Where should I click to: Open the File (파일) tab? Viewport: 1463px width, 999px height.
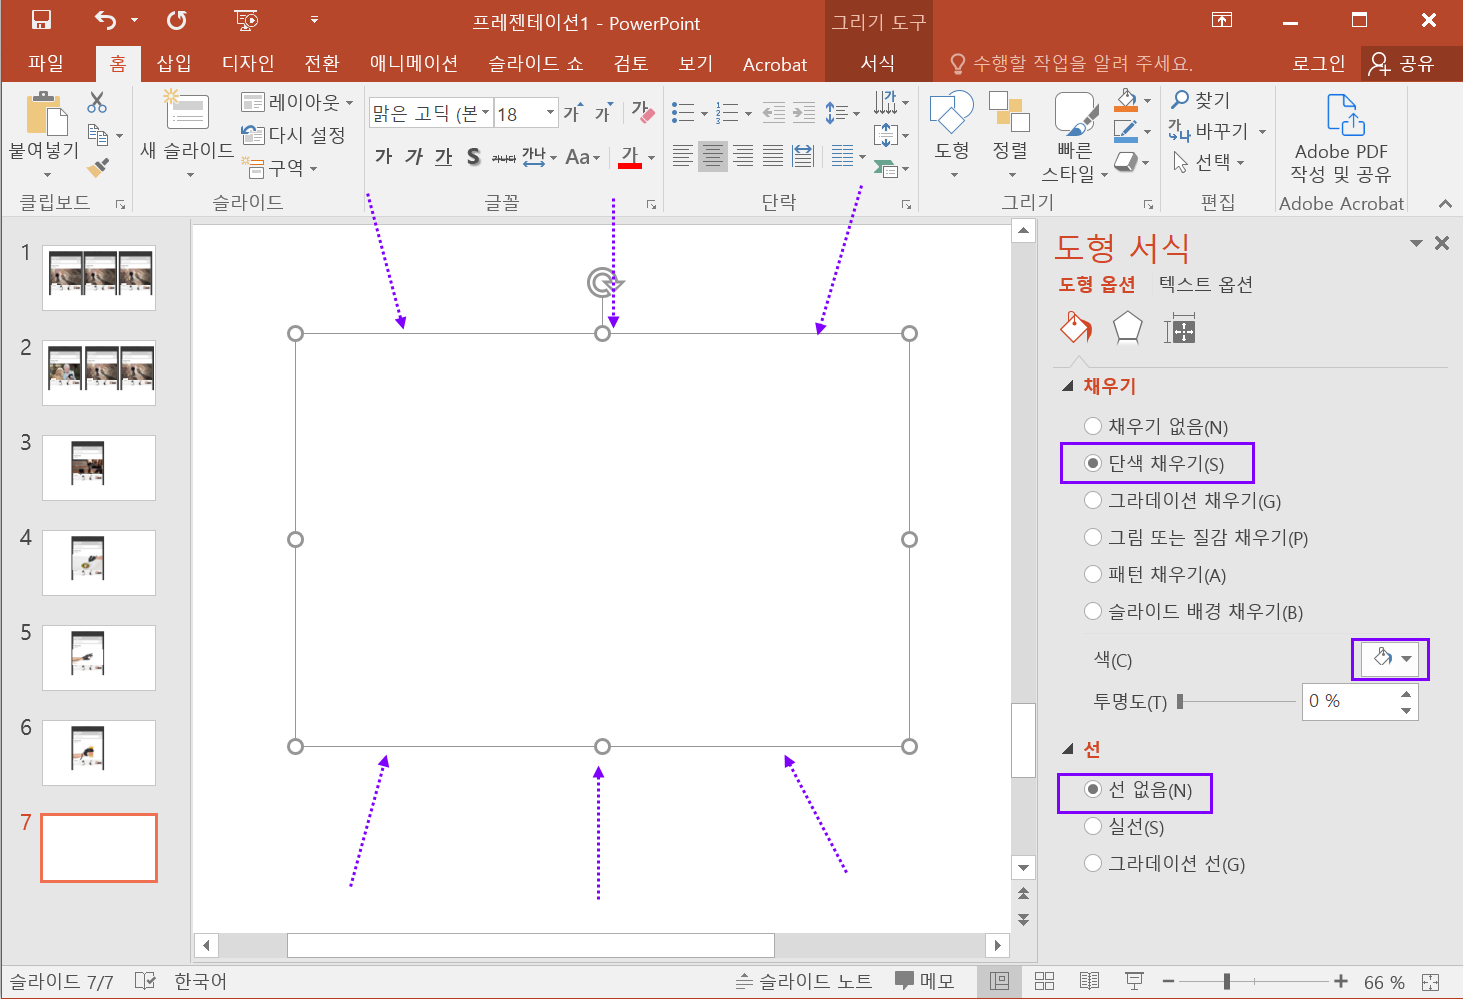point(46,64)
